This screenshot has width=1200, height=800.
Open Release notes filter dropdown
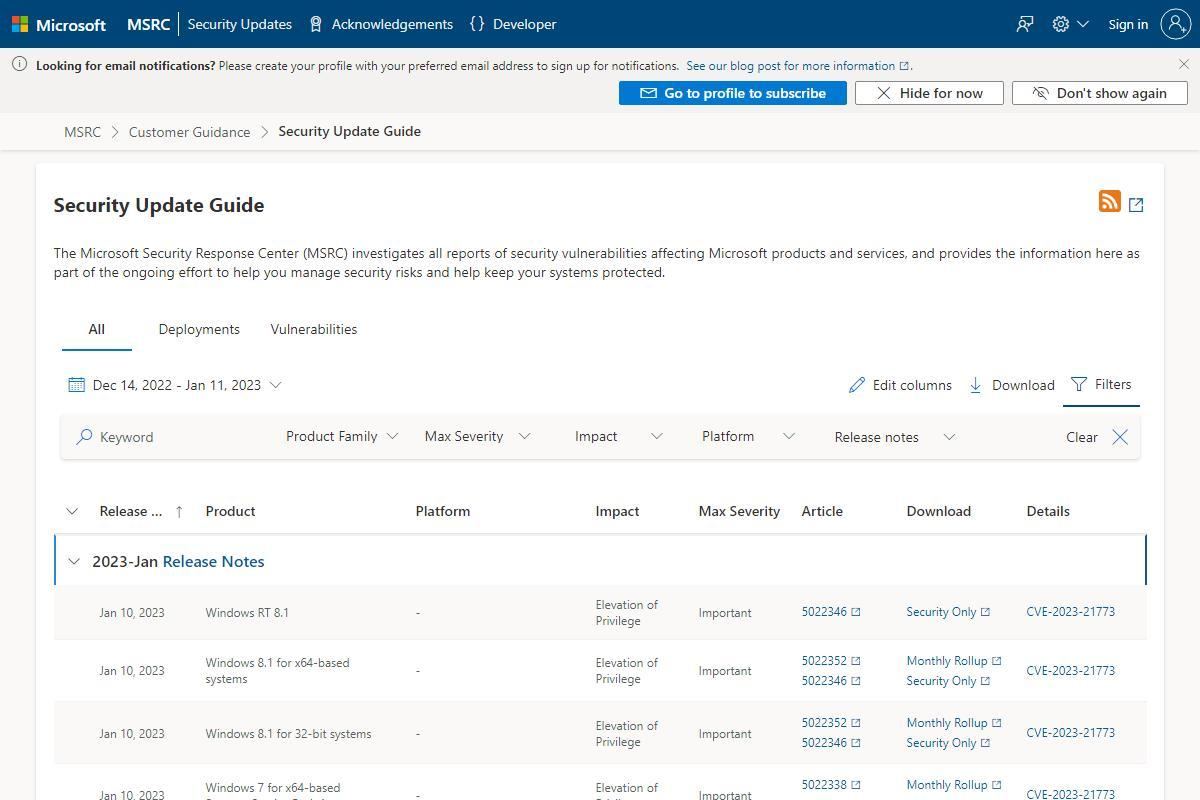point(894,437)
